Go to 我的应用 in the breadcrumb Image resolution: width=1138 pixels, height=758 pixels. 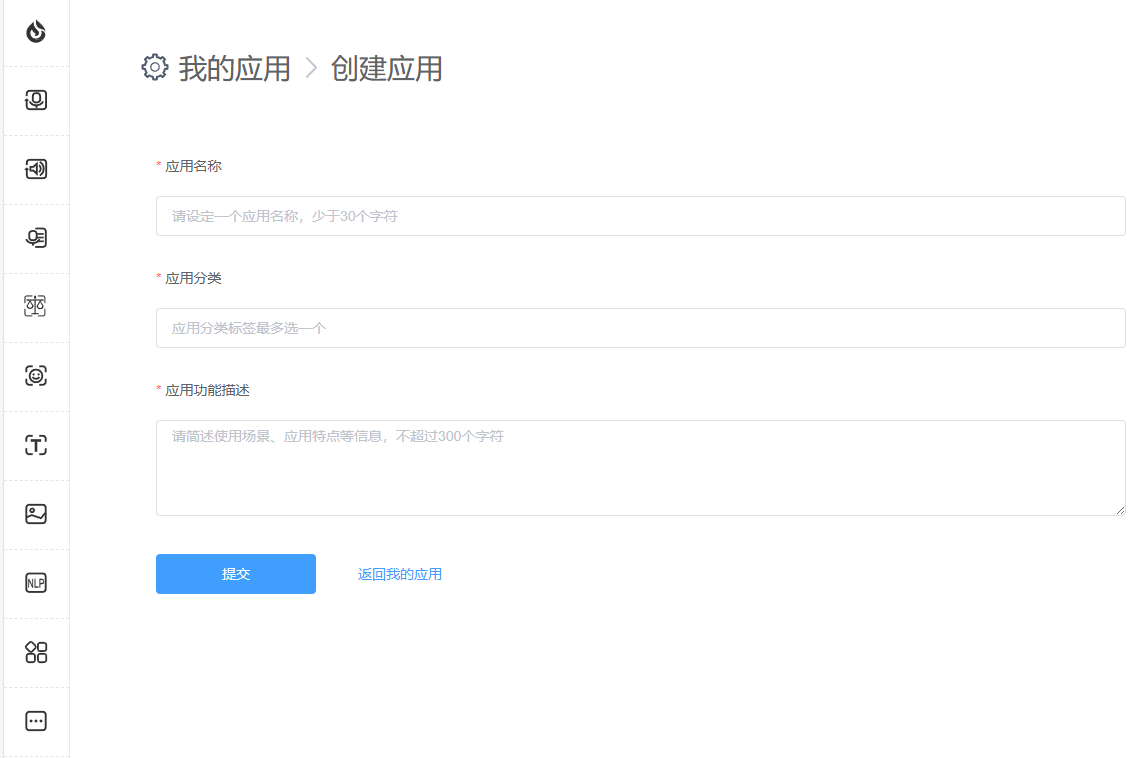pyautogui.click(x=234, y=69)
